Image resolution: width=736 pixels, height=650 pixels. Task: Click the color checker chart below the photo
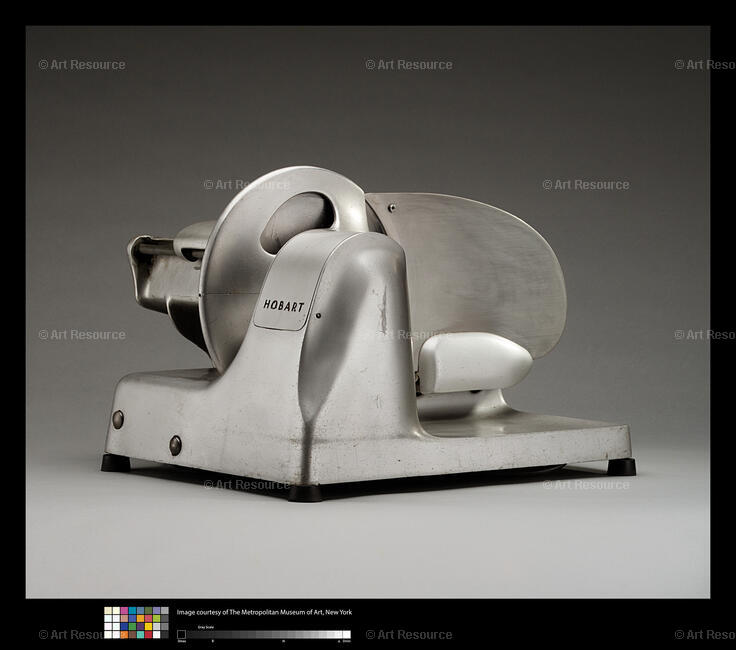click(x=136, y=622)
